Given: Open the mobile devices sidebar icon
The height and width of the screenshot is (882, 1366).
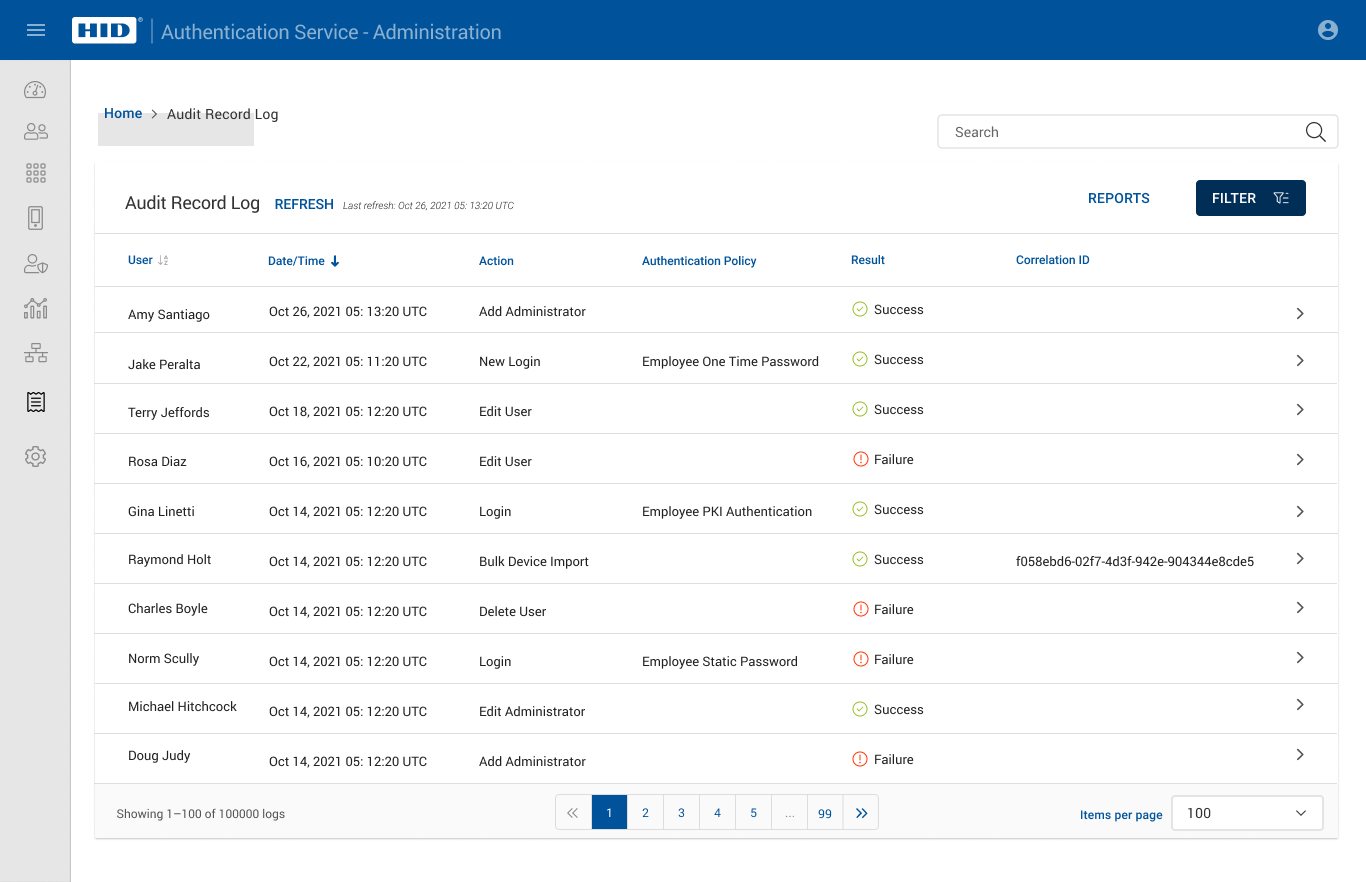Looking at the screenshot, I should click(35, 218).
